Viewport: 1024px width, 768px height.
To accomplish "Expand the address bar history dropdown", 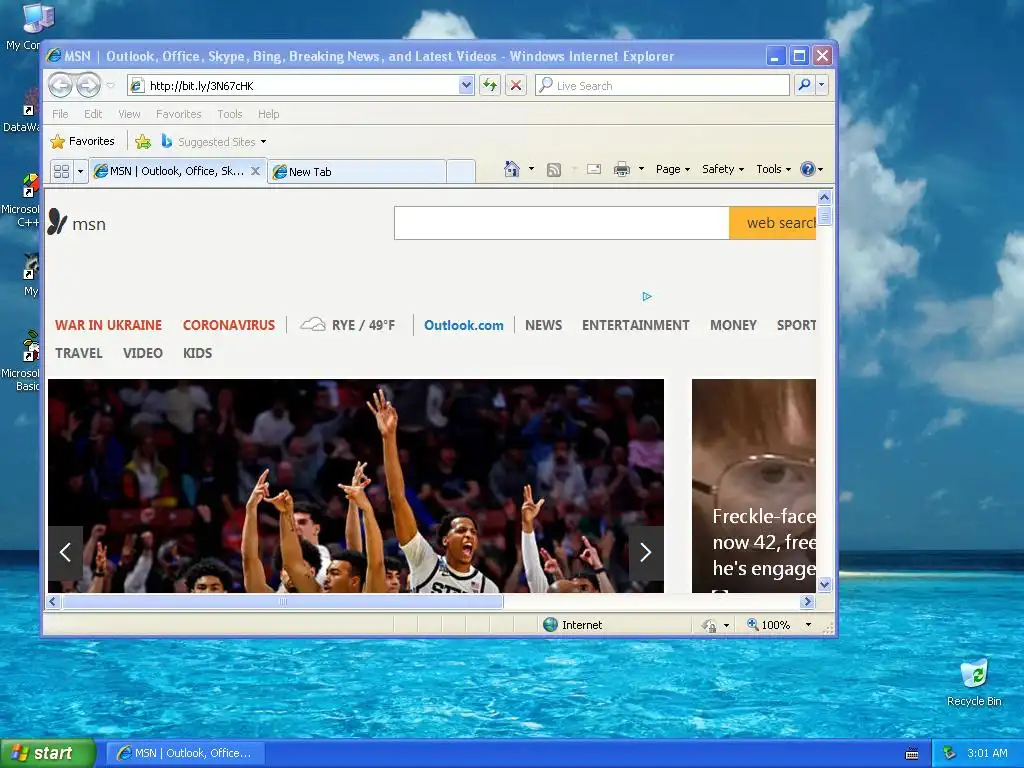I will 466,86.
